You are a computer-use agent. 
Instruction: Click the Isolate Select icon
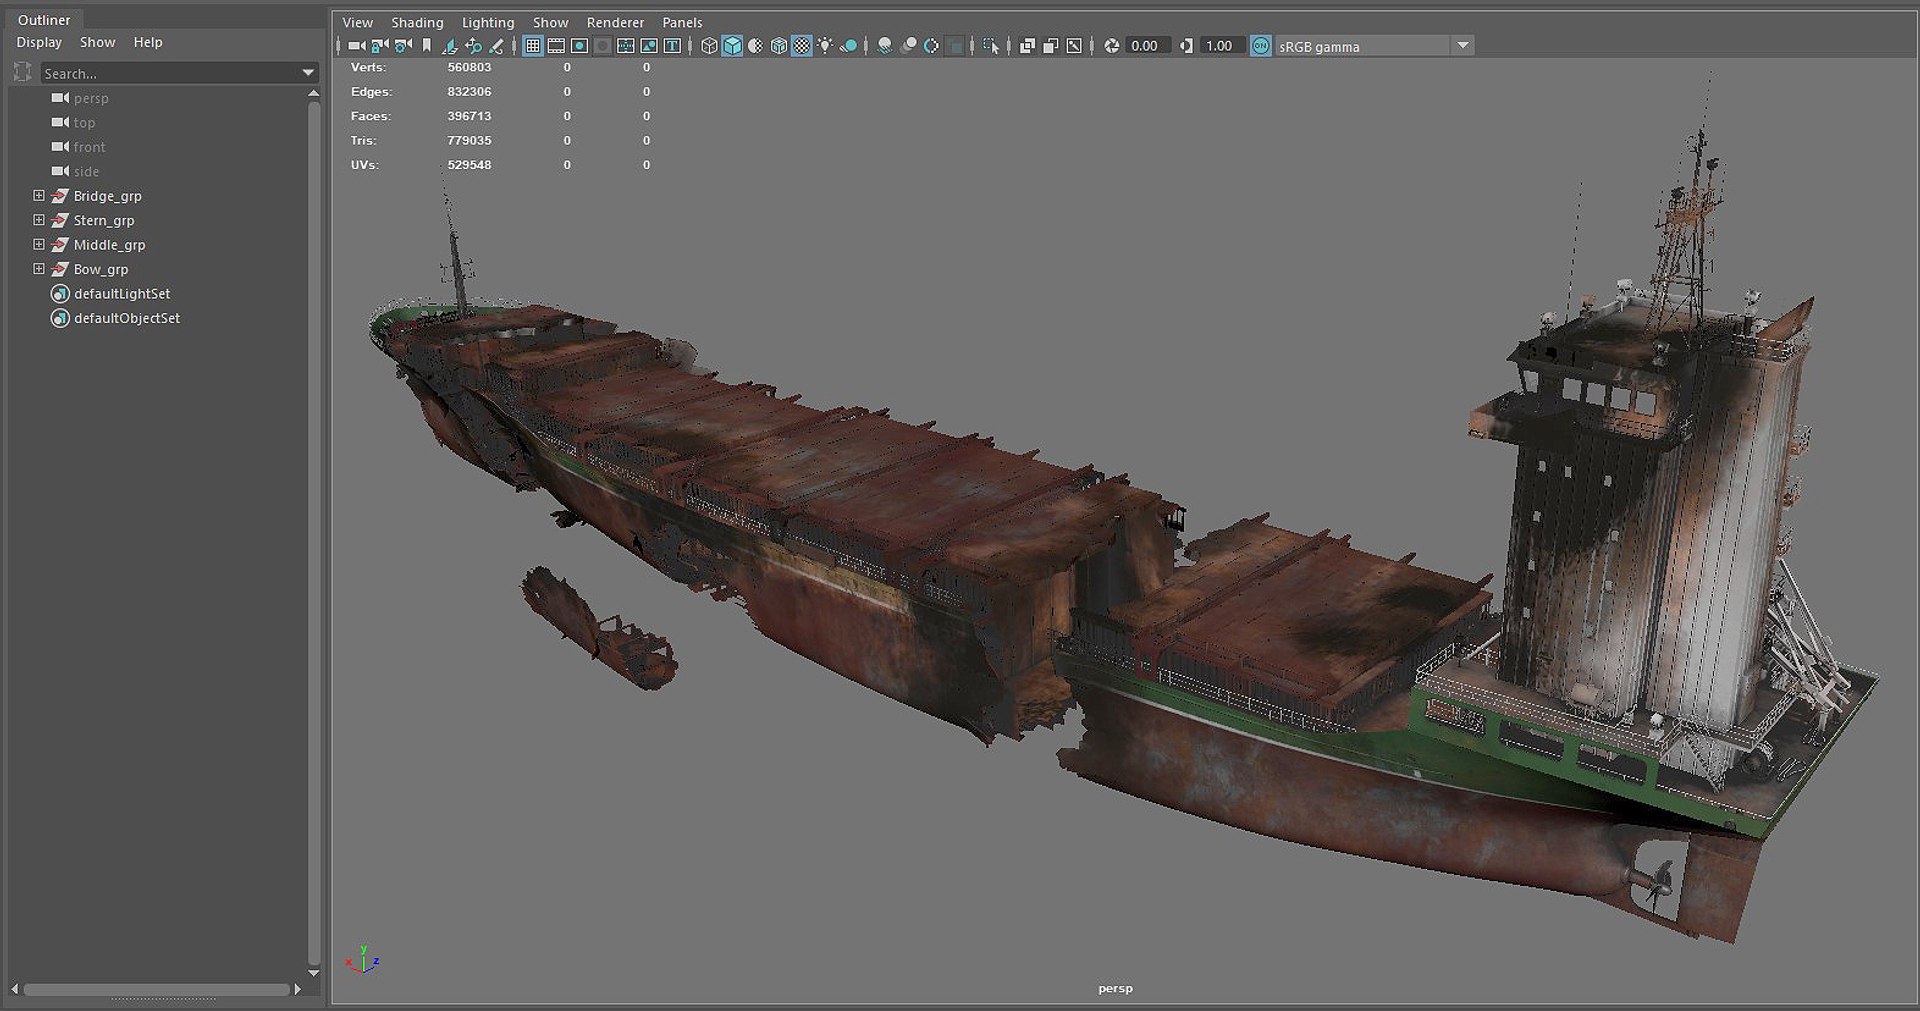point(991,46)
